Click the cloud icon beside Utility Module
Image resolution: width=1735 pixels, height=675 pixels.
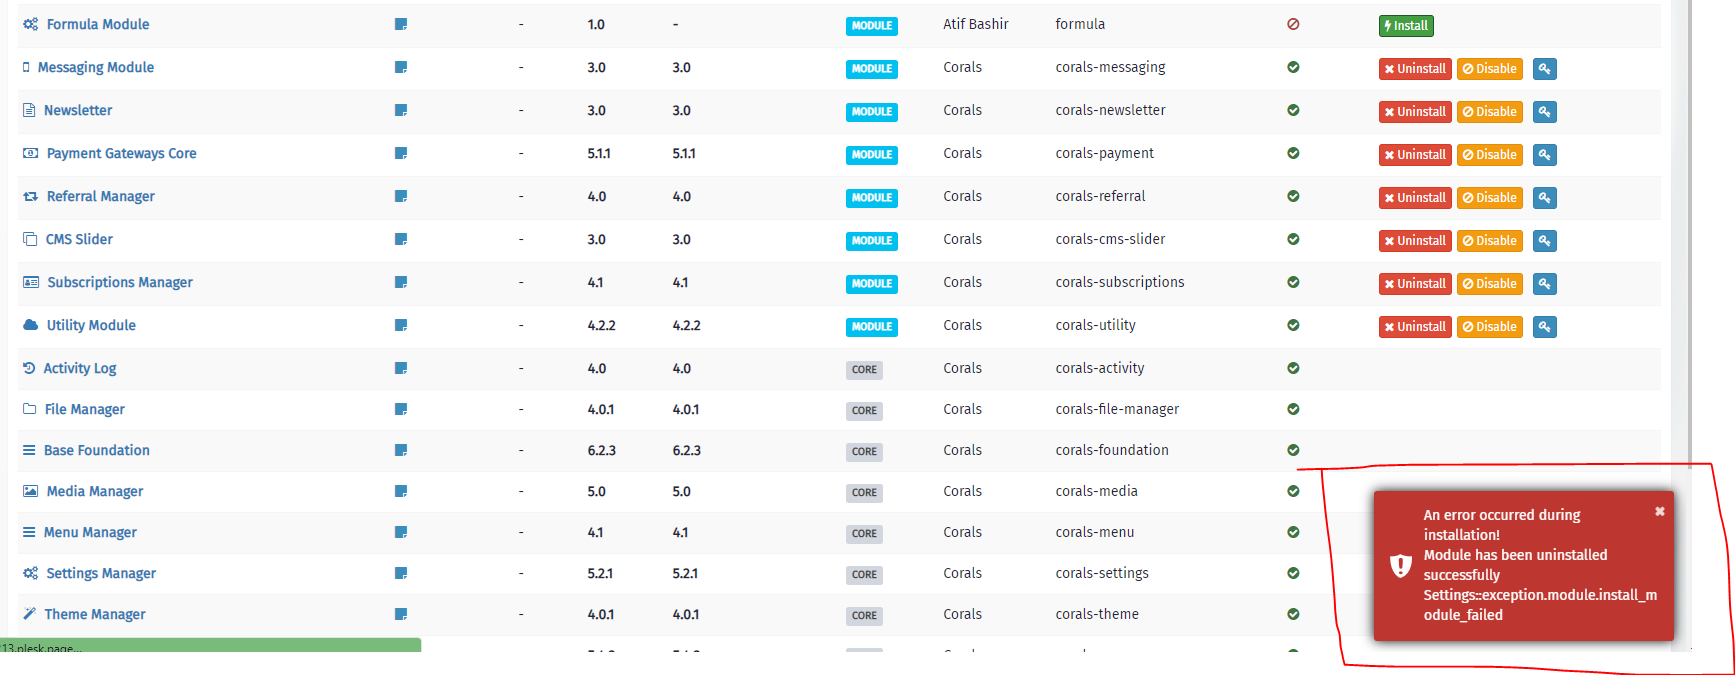coord(30,325)
